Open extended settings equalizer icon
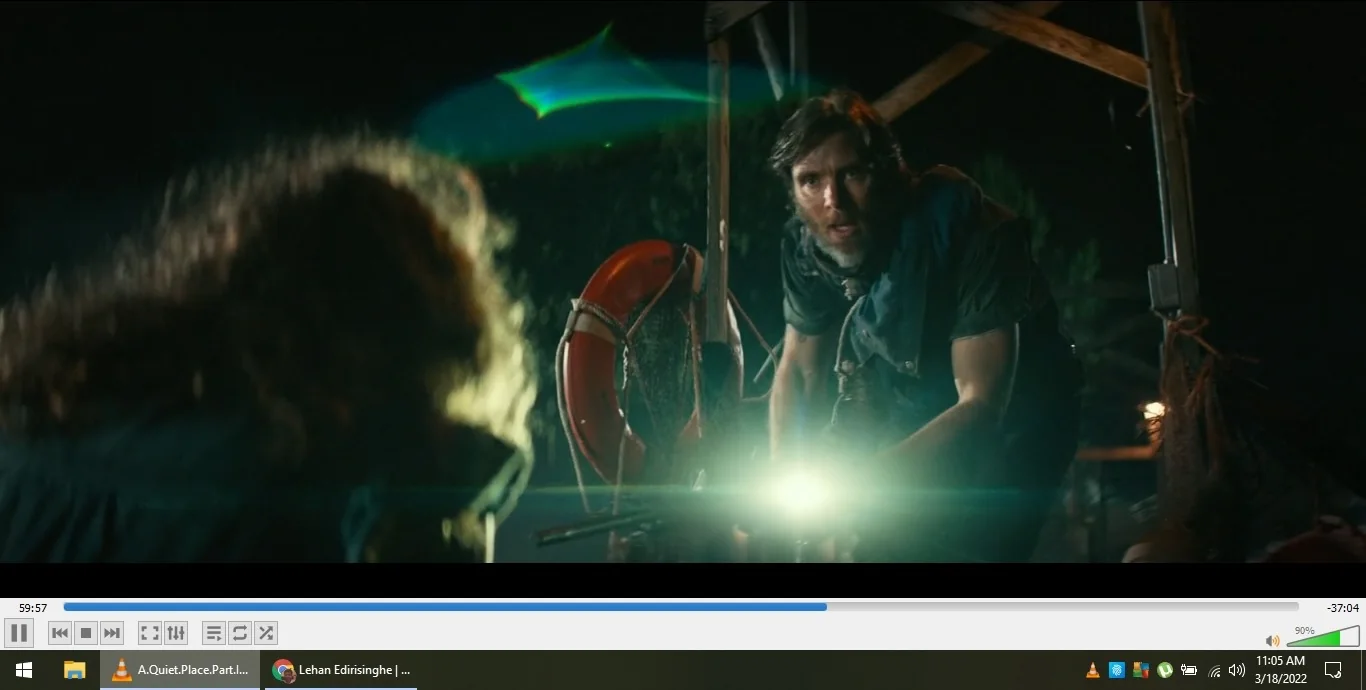The height and width of the screenshot is (690, 1366). (x=176, y=633)
